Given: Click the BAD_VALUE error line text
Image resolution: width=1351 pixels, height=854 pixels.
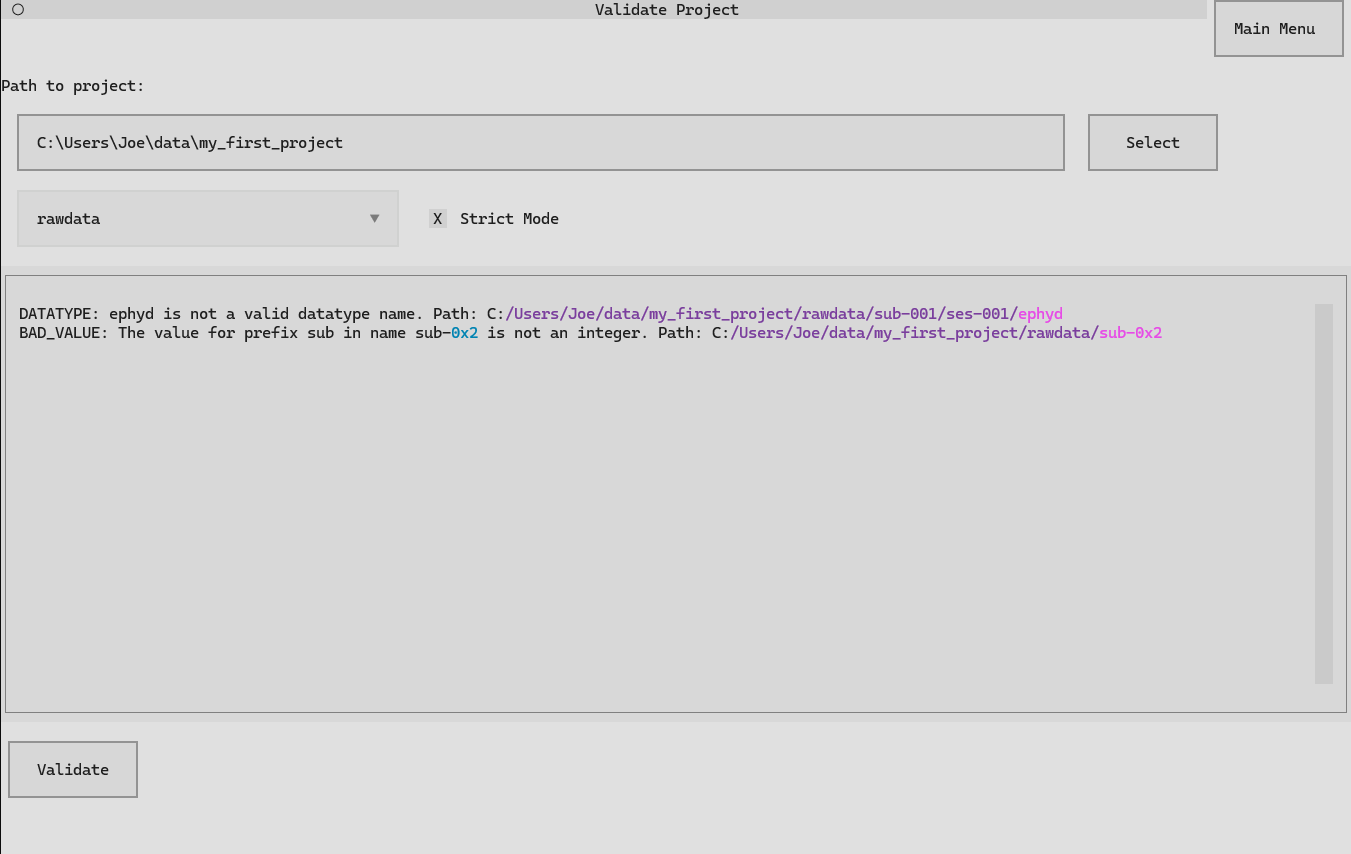Looking at the screenshot, I should pyautogui.click(x=590, y=333).
